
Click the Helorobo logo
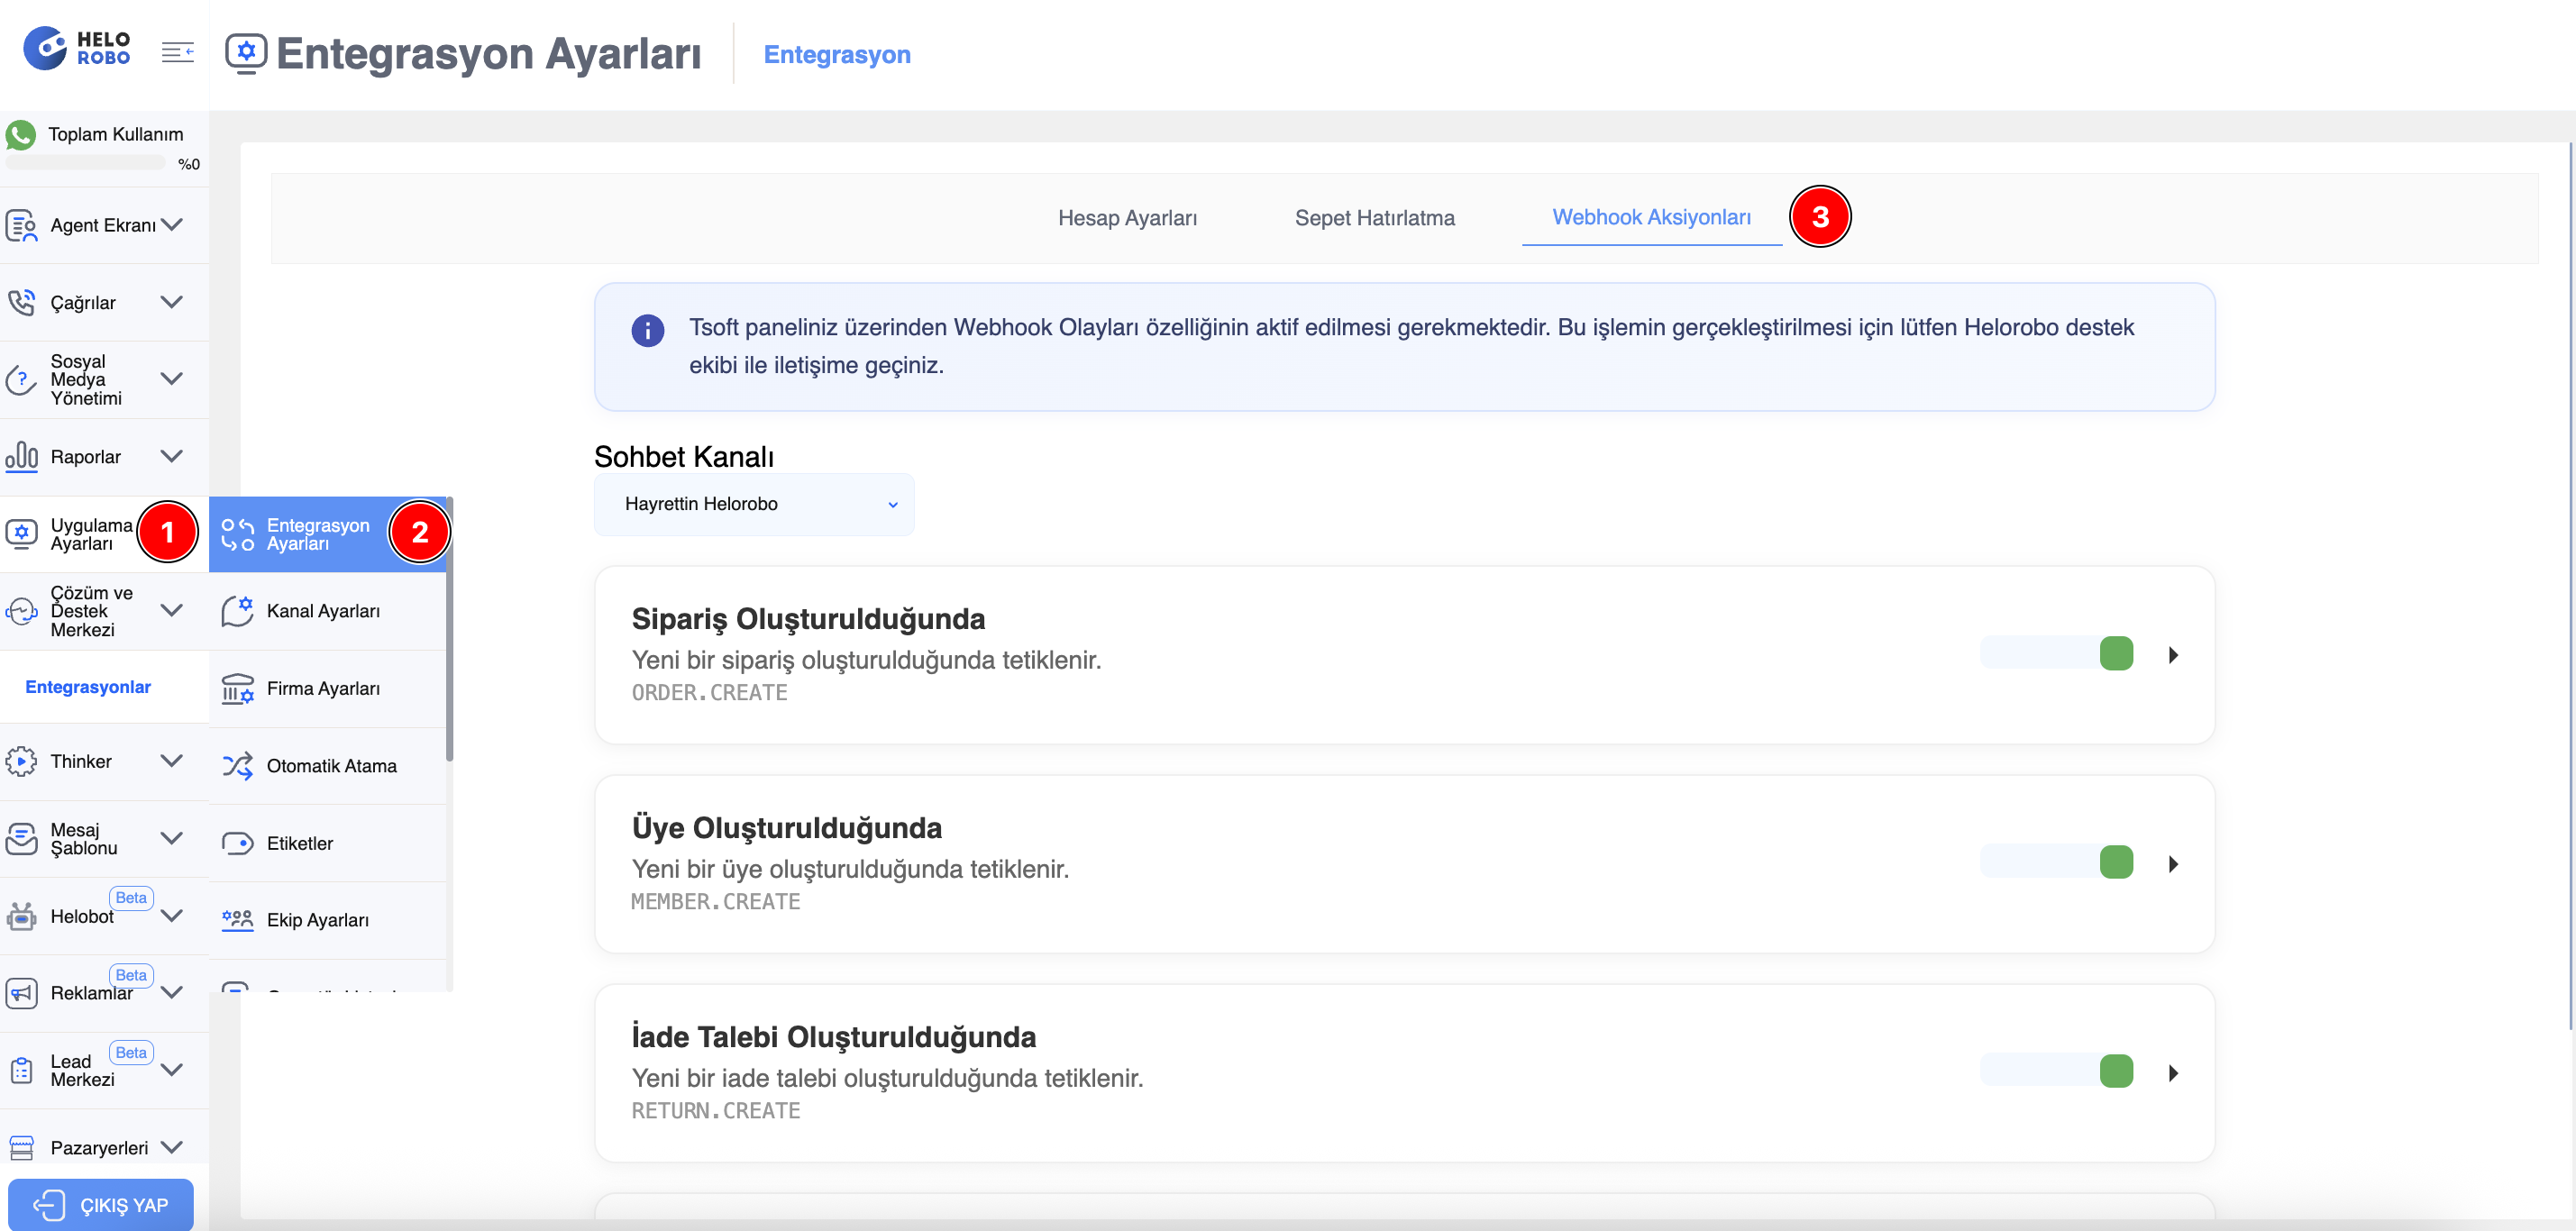pos(77,48)
